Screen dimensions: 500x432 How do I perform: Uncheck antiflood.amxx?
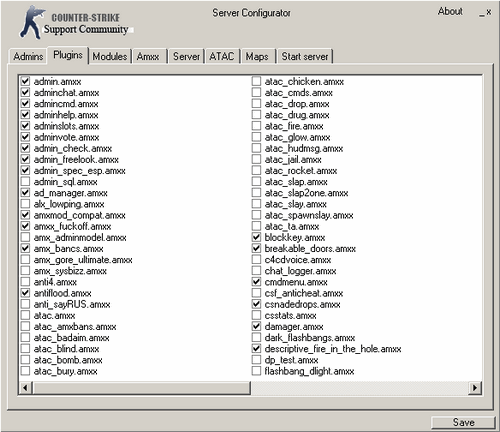point(25,293)
